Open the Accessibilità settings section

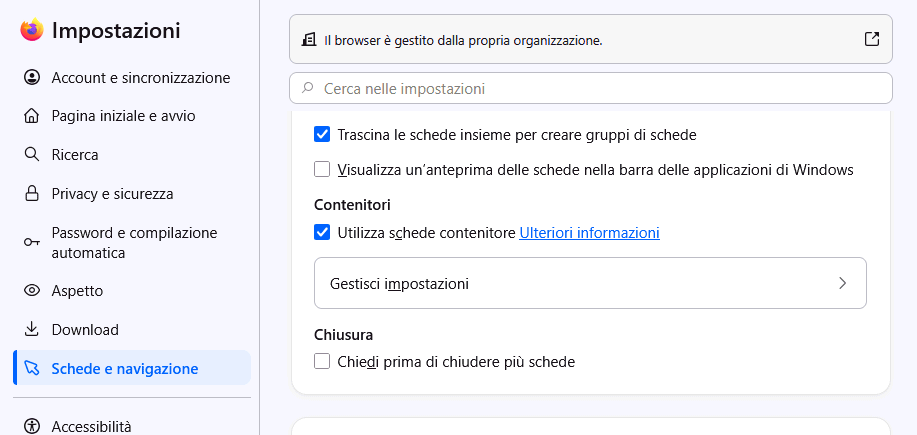click(132, 426)
